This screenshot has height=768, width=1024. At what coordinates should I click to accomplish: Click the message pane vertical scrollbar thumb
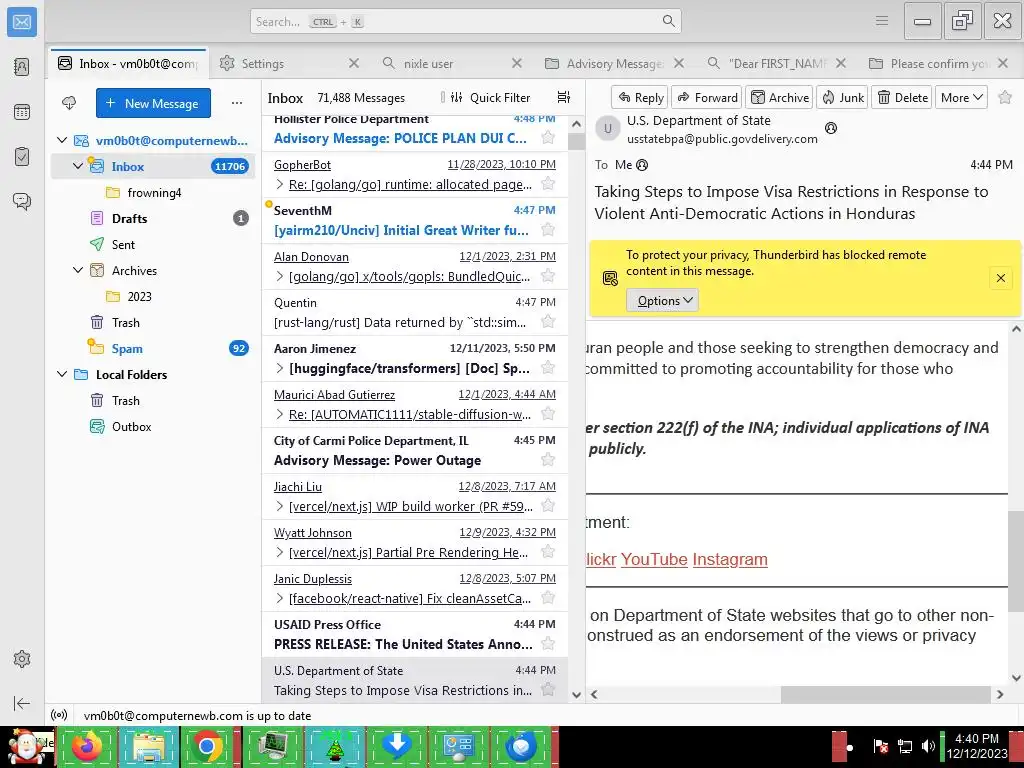pos(1016,562)
